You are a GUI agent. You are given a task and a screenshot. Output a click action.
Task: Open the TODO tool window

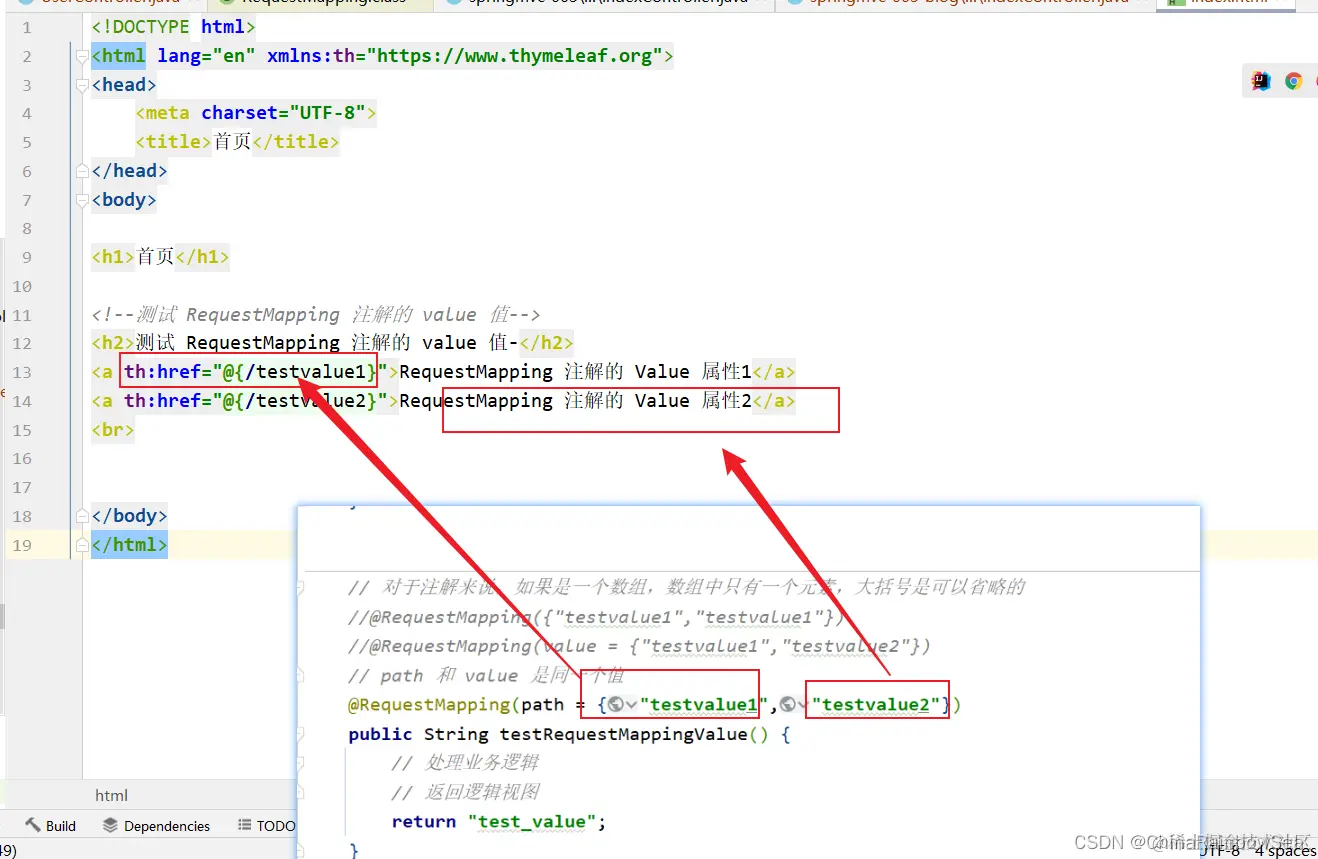click(267, 826)
